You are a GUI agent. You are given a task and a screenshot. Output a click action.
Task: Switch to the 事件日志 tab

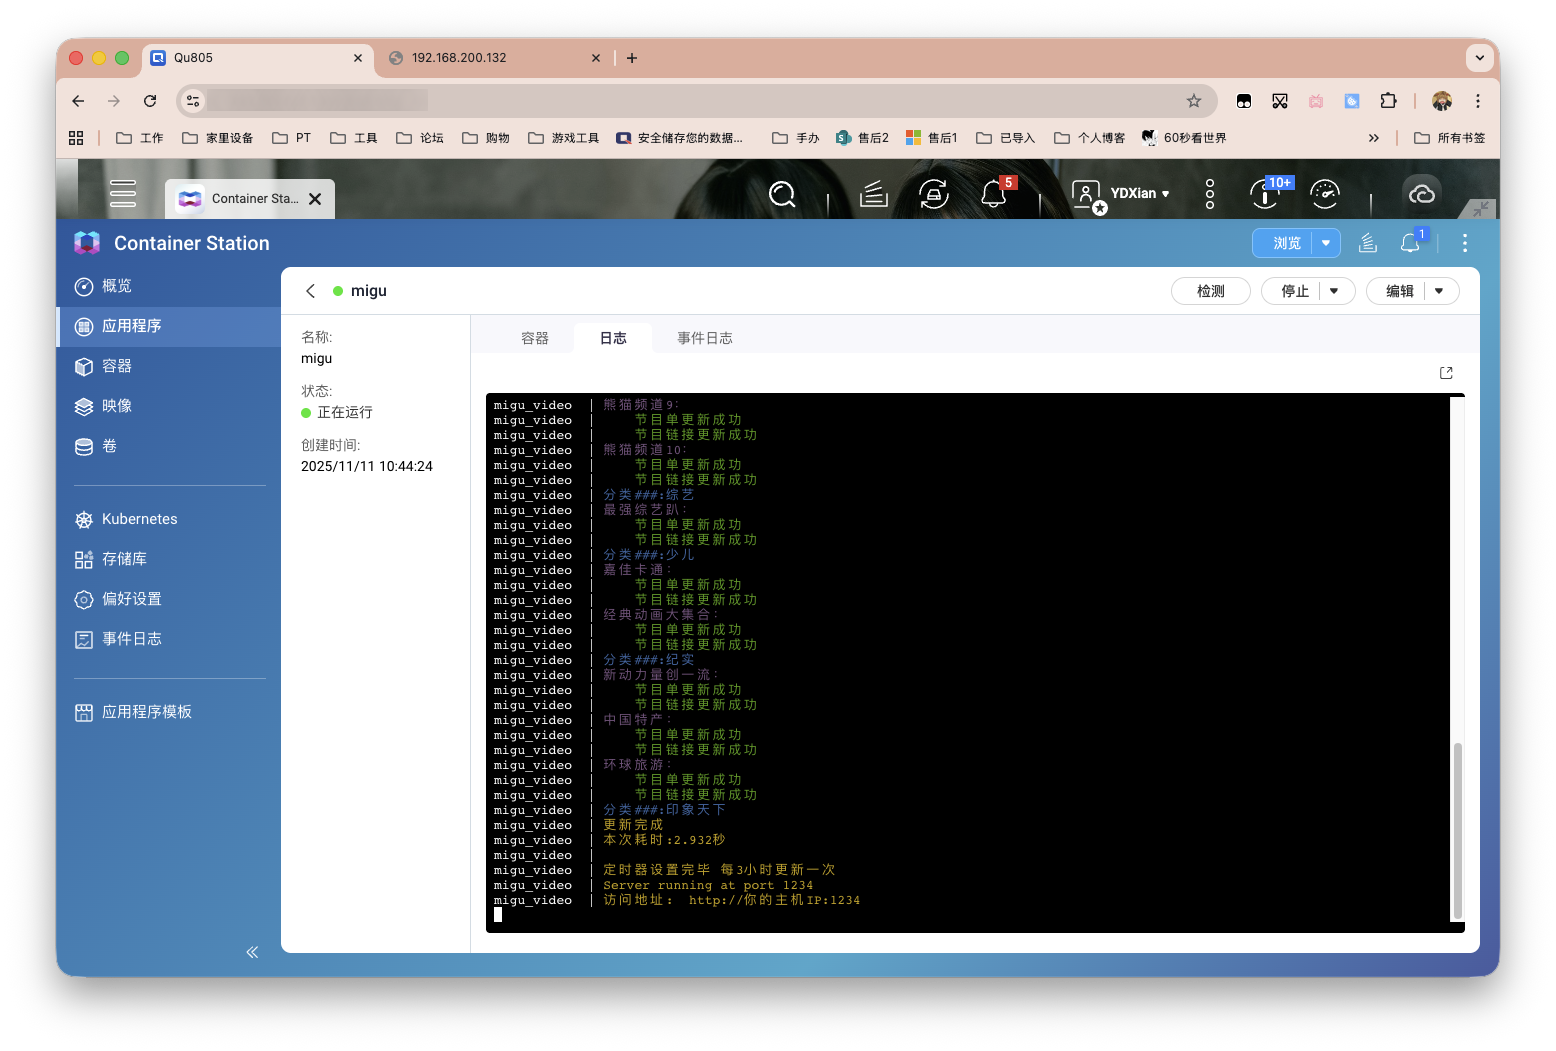point(704,338)
